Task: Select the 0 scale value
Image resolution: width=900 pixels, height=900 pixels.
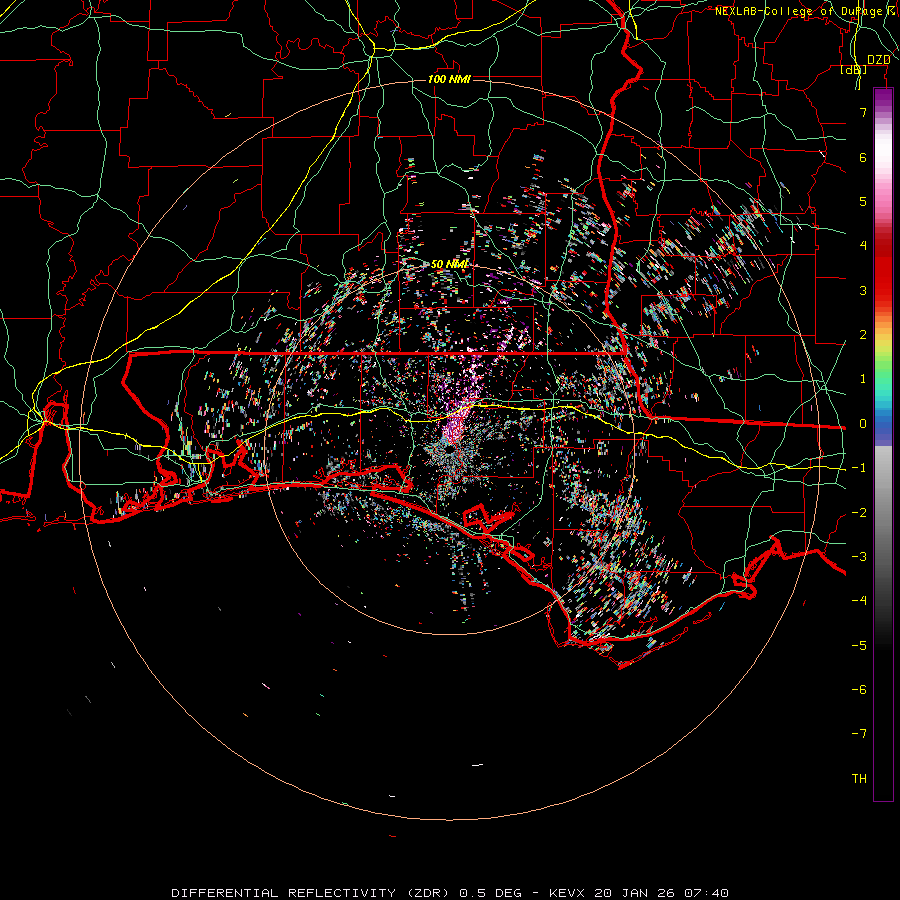Action: click(x=863, y=424)
